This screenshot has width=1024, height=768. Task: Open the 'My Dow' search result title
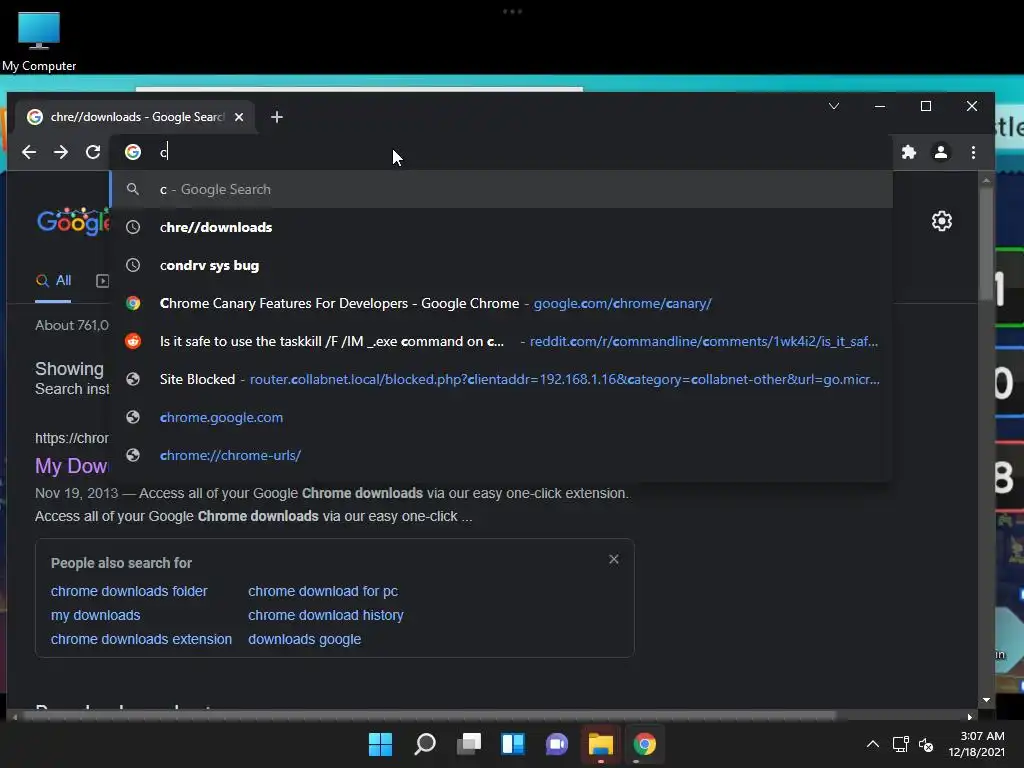coord(72,466)
